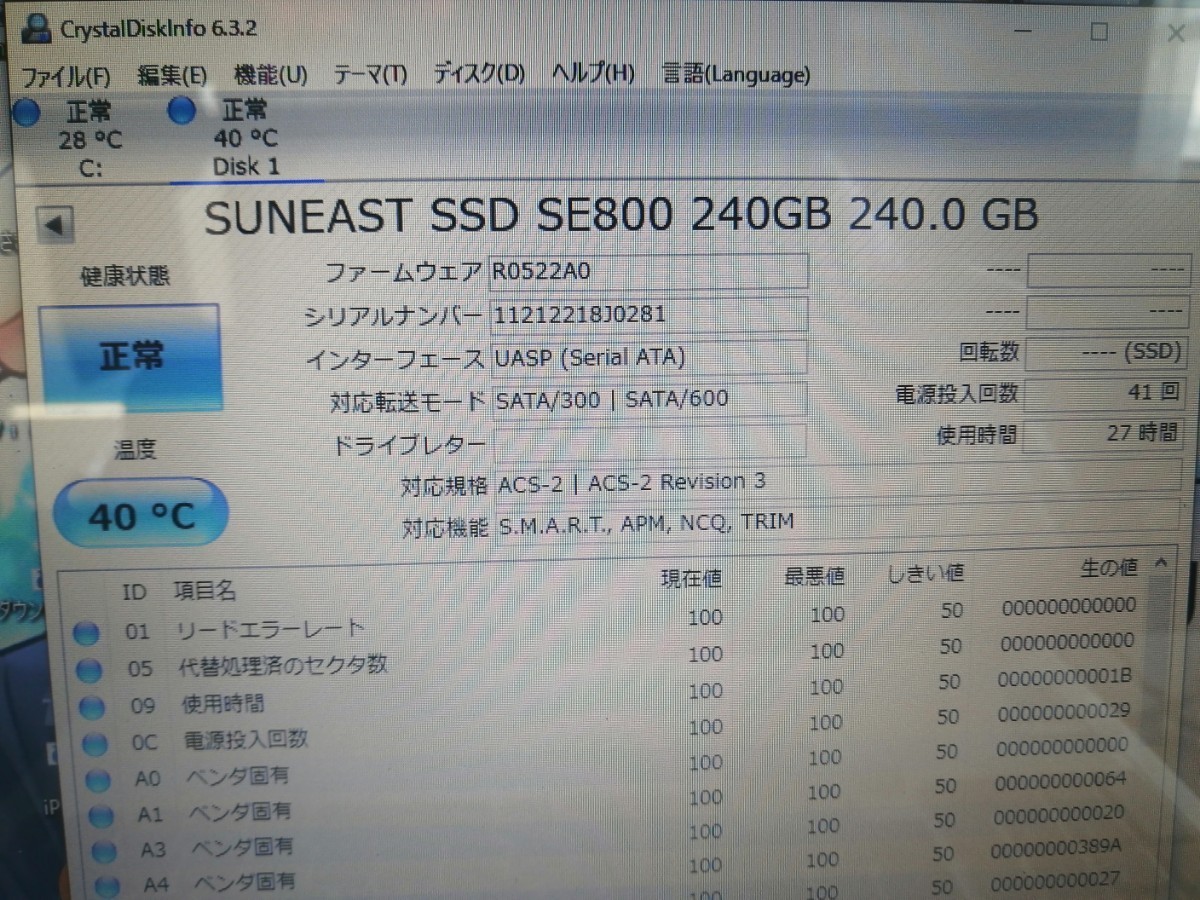Click the firmware field R0522A0
This screenshot has height=900, width=1200.
pyautogui.click(x=648, y=271)
